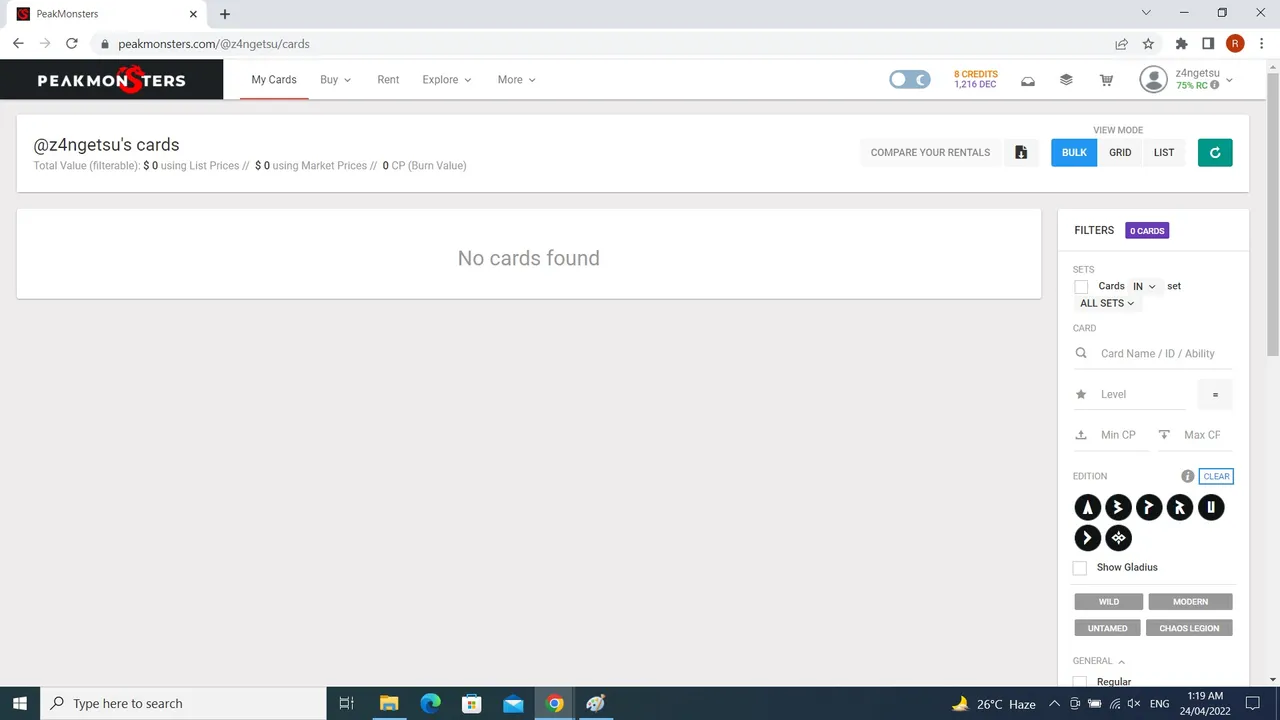The height and width of the screenshot is (720, 1280).
Task: Open the IN set operator dropdown
Action: coord(1144,286)
